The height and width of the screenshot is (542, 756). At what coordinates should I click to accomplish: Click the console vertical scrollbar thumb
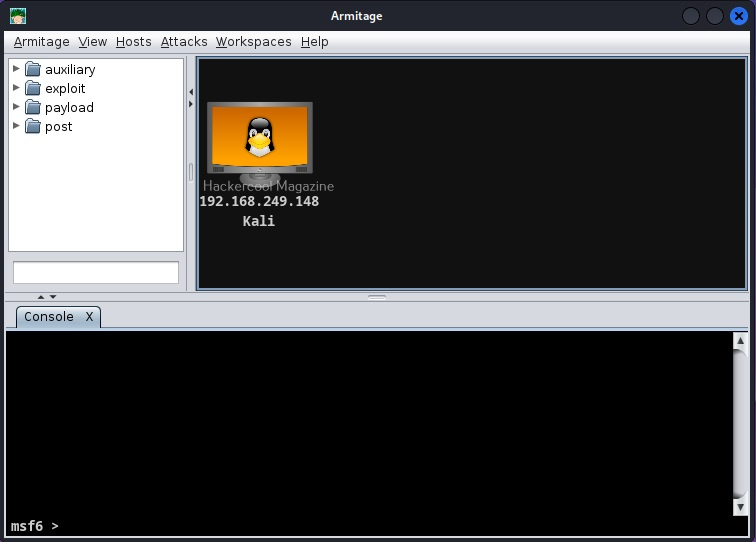click(x=740, y=424)
